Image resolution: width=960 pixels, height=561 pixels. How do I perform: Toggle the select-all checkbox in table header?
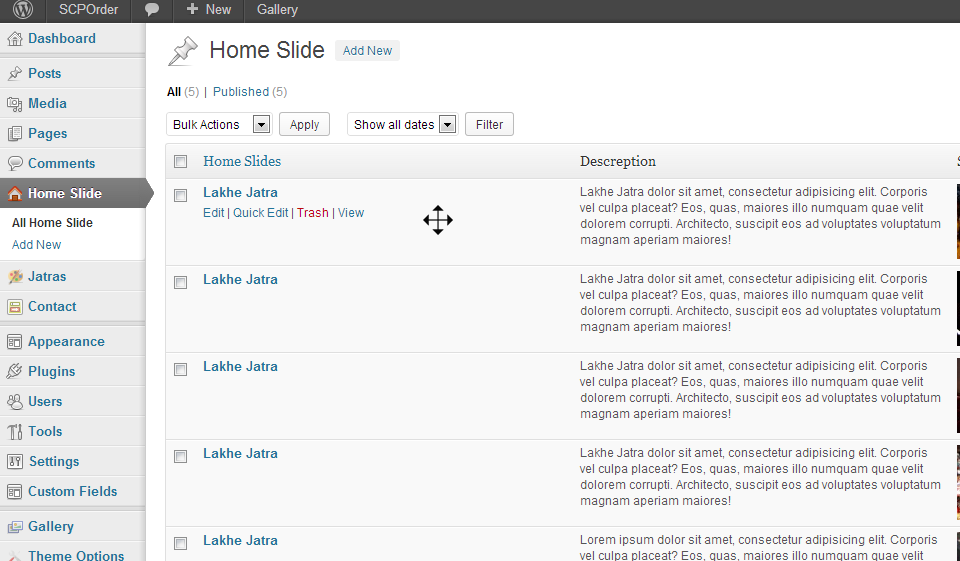(181, 162)
